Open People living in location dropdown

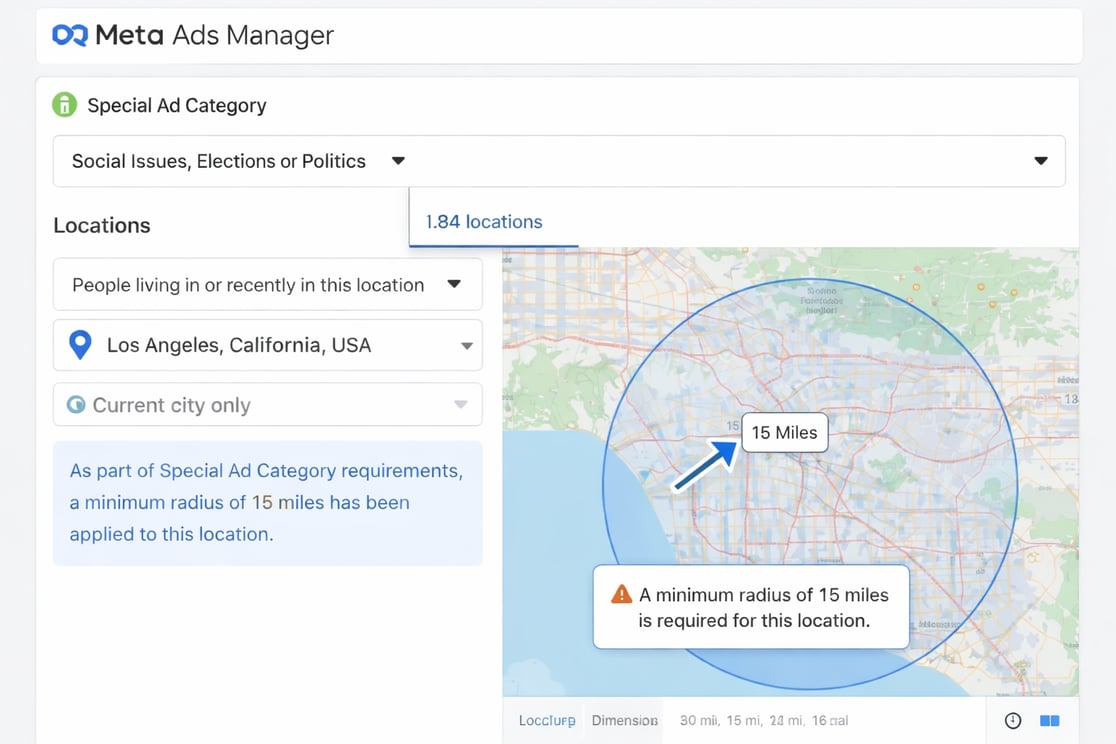pos(454,285)
